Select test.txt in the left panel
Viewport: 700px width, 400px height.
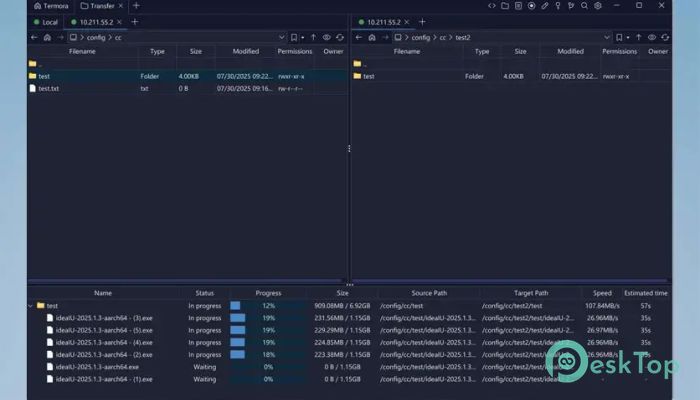click(187, 88)
